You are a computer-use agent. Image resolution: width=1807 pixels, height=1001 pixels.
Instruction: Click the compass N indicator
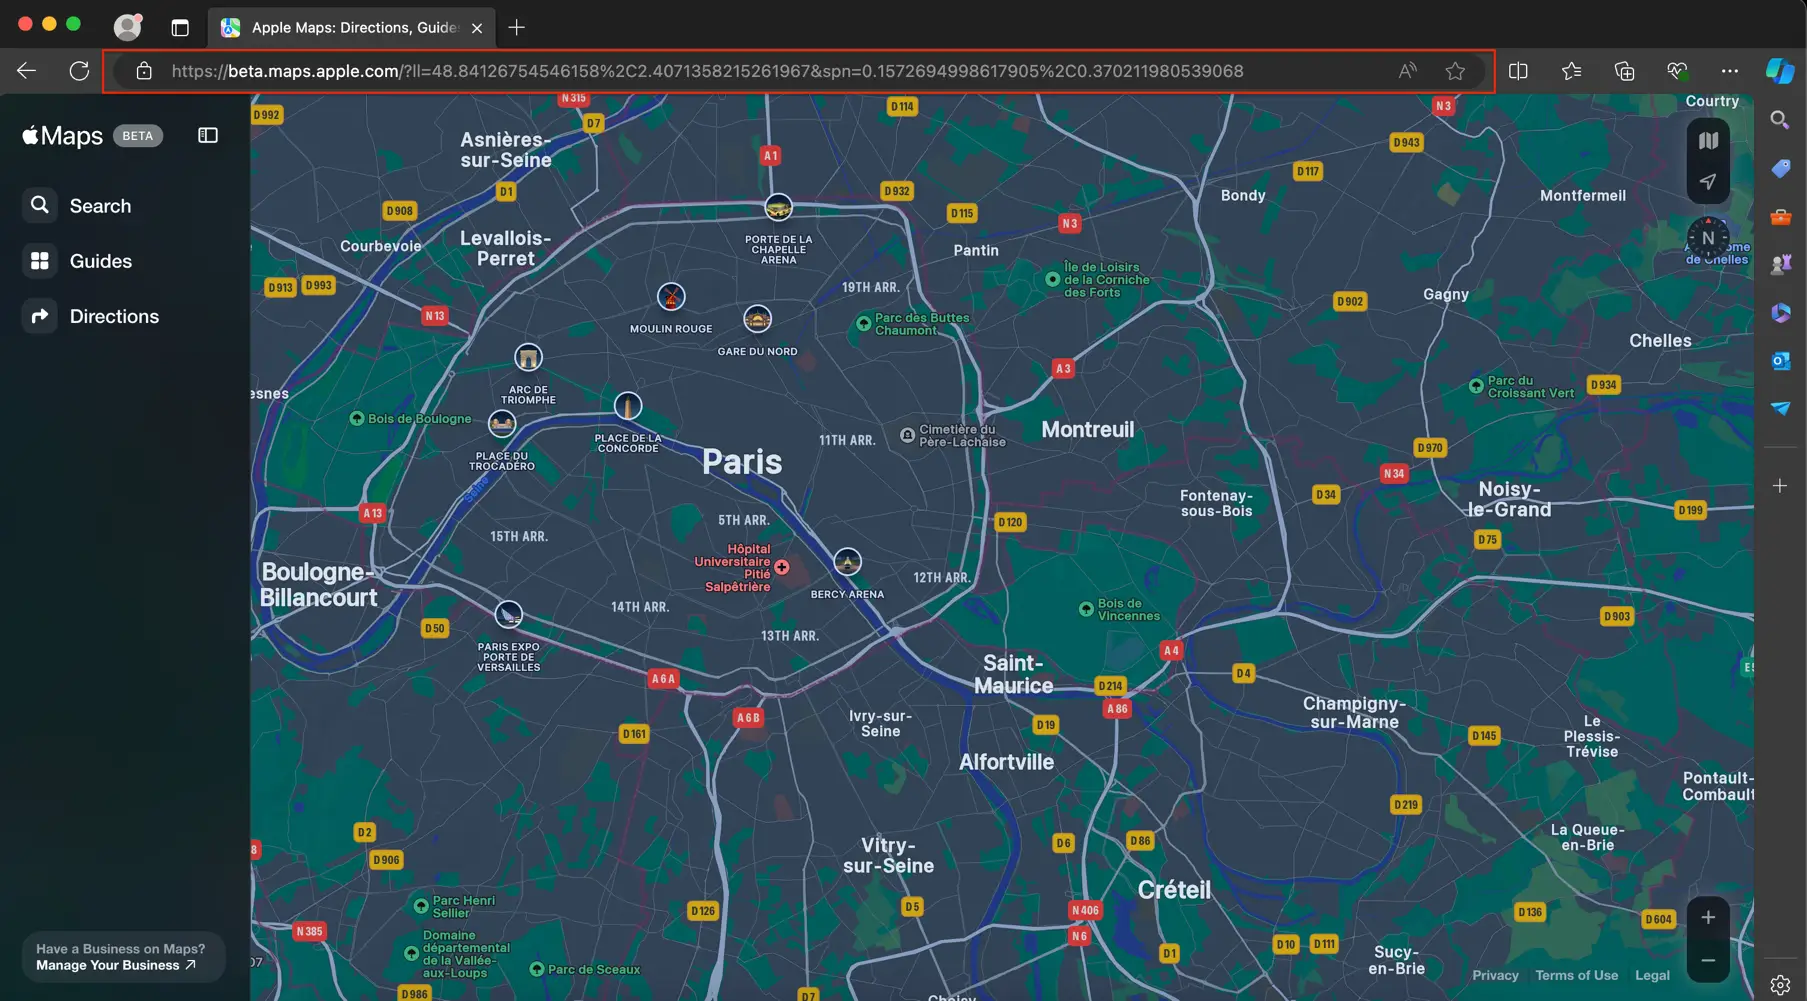coord(1708,238)
